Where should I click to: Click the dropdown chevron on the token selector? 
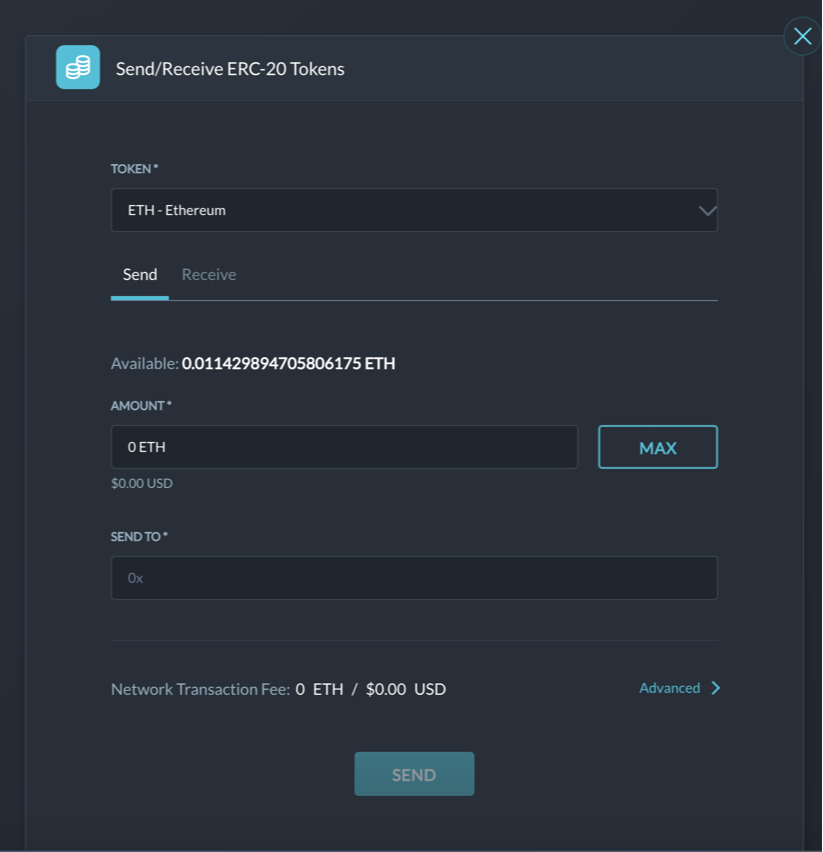tap(707, 210)
